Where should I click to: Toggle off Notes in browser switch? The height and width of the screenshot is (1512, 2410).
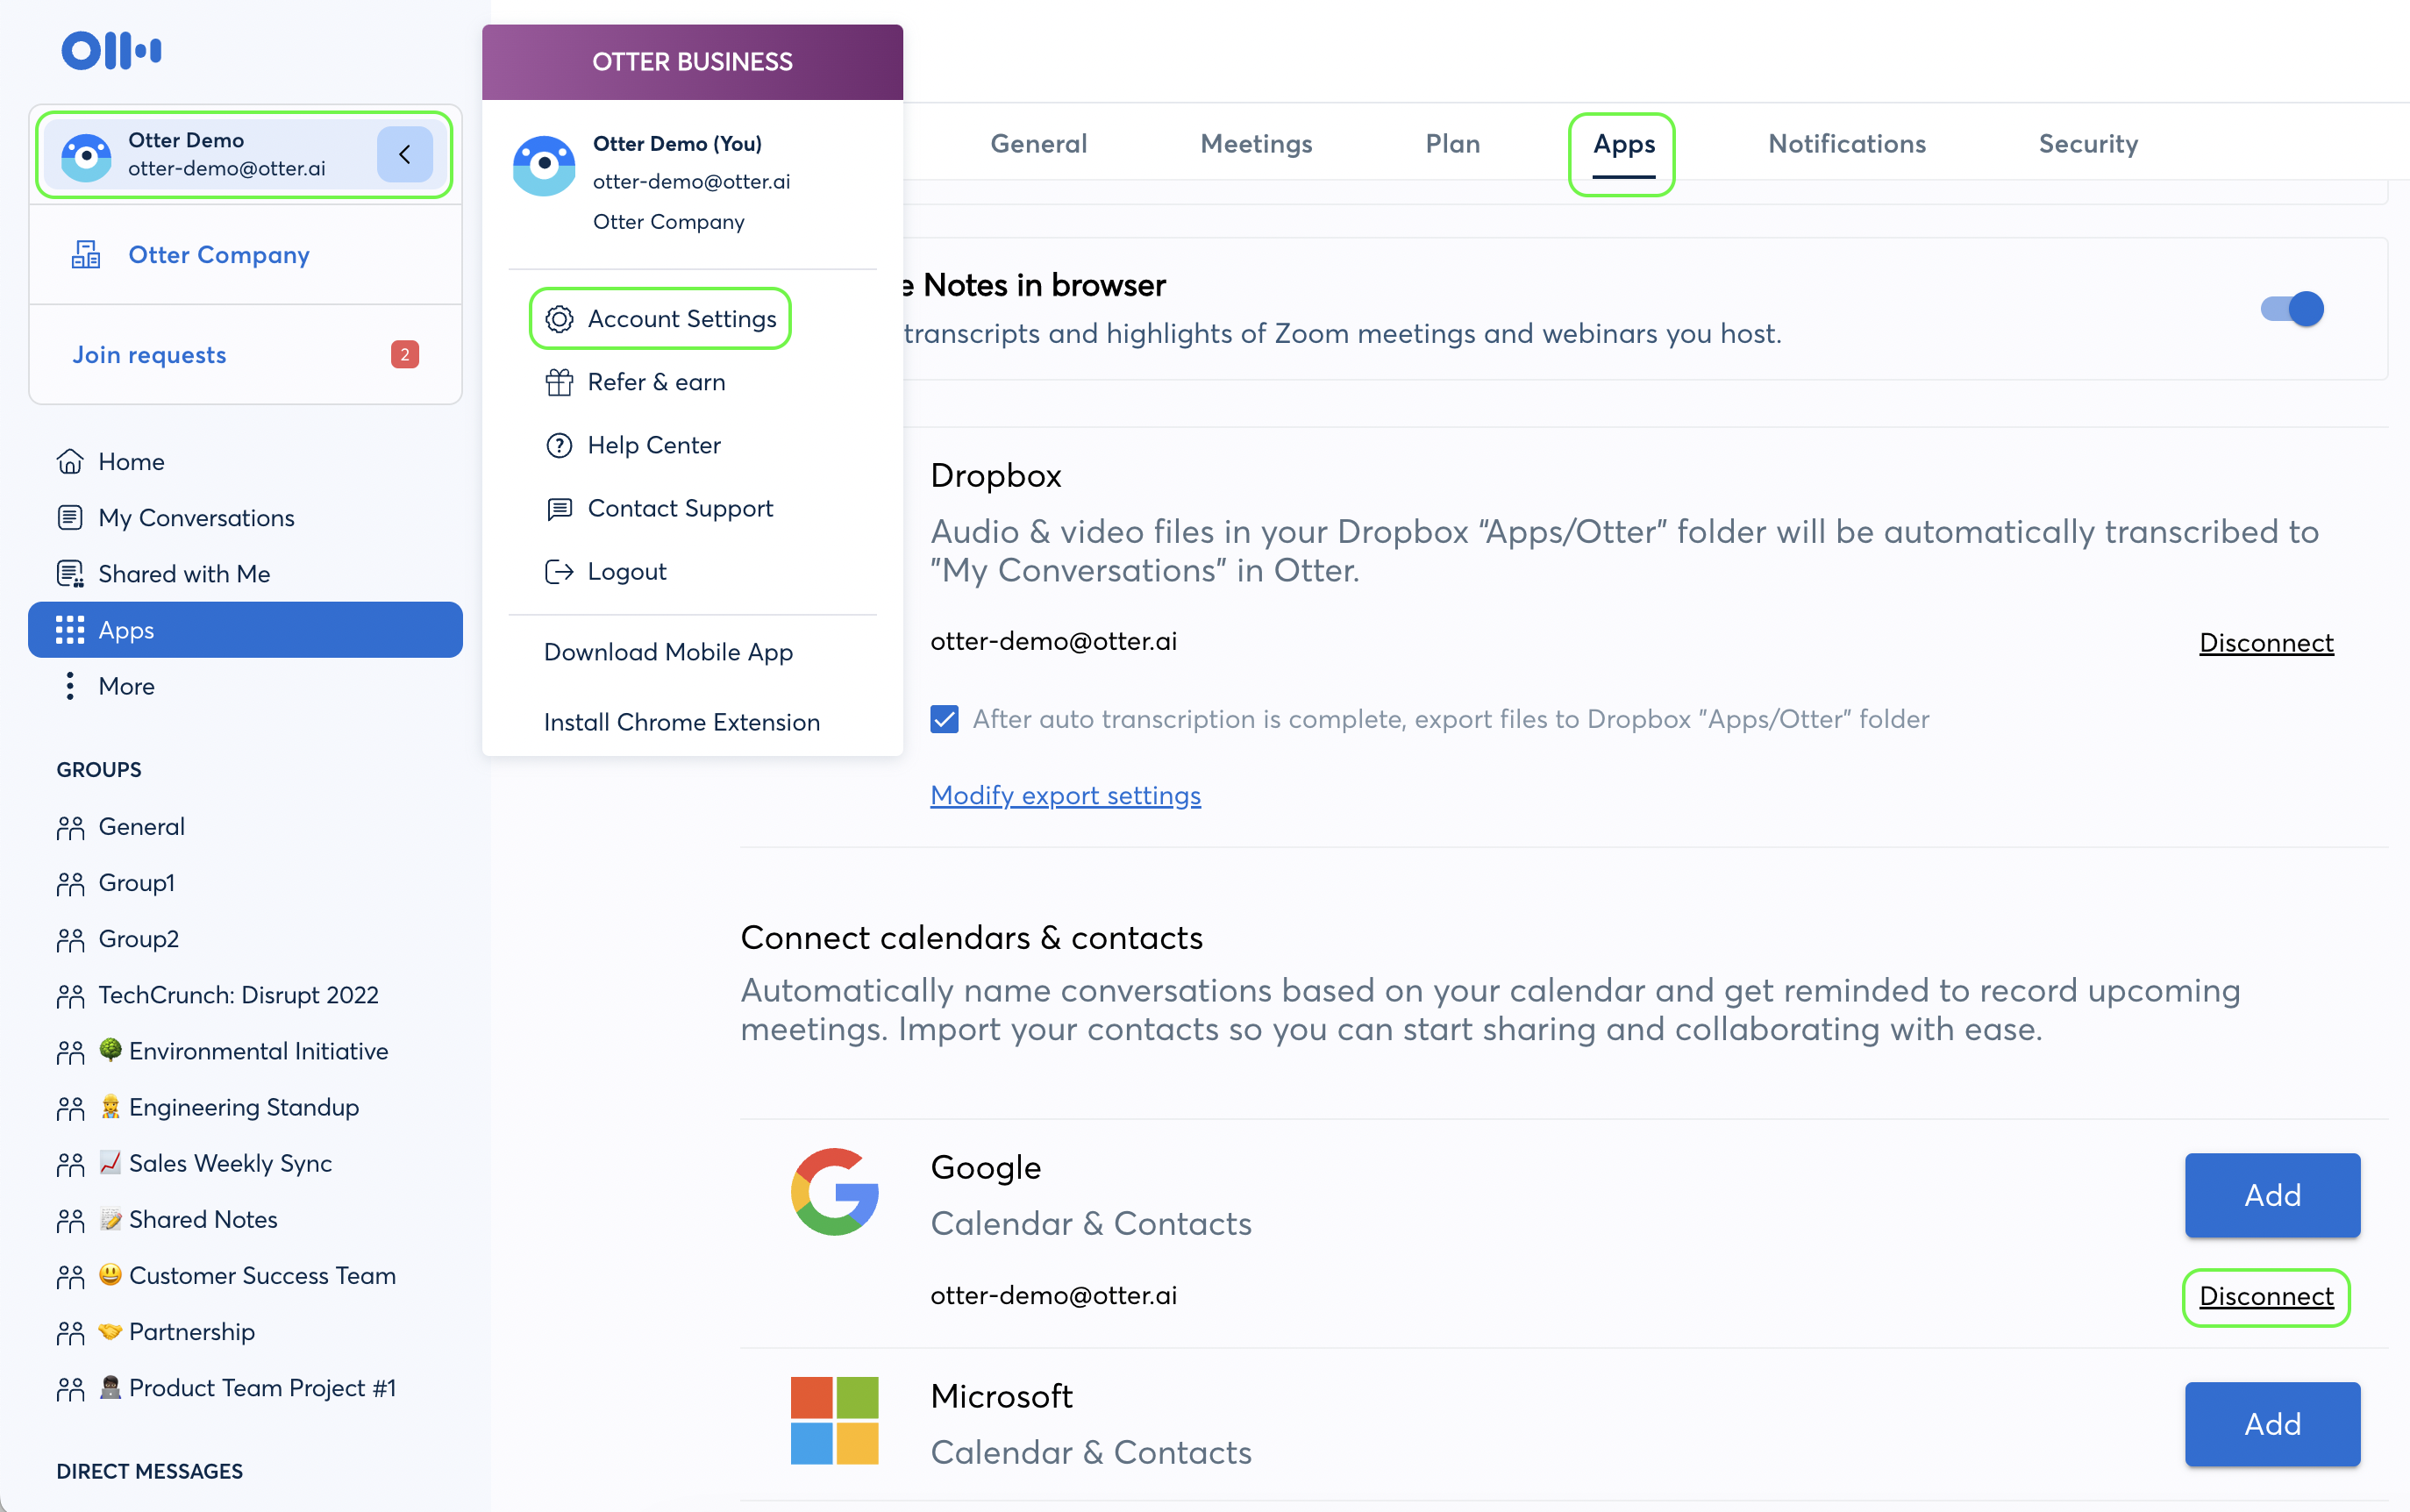[2291, 309]
